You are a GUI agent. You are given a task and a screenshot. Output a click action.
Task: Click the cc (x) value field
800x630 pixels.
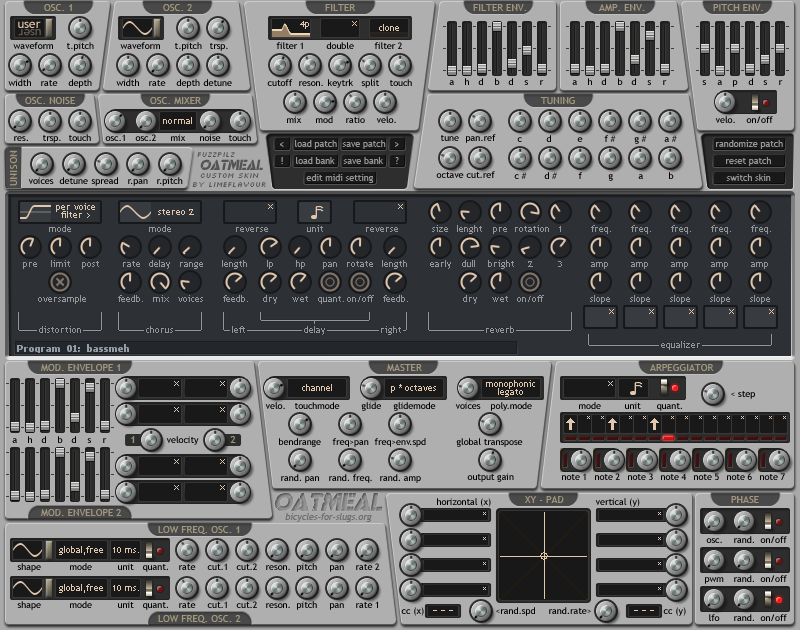tap(442, 611)
